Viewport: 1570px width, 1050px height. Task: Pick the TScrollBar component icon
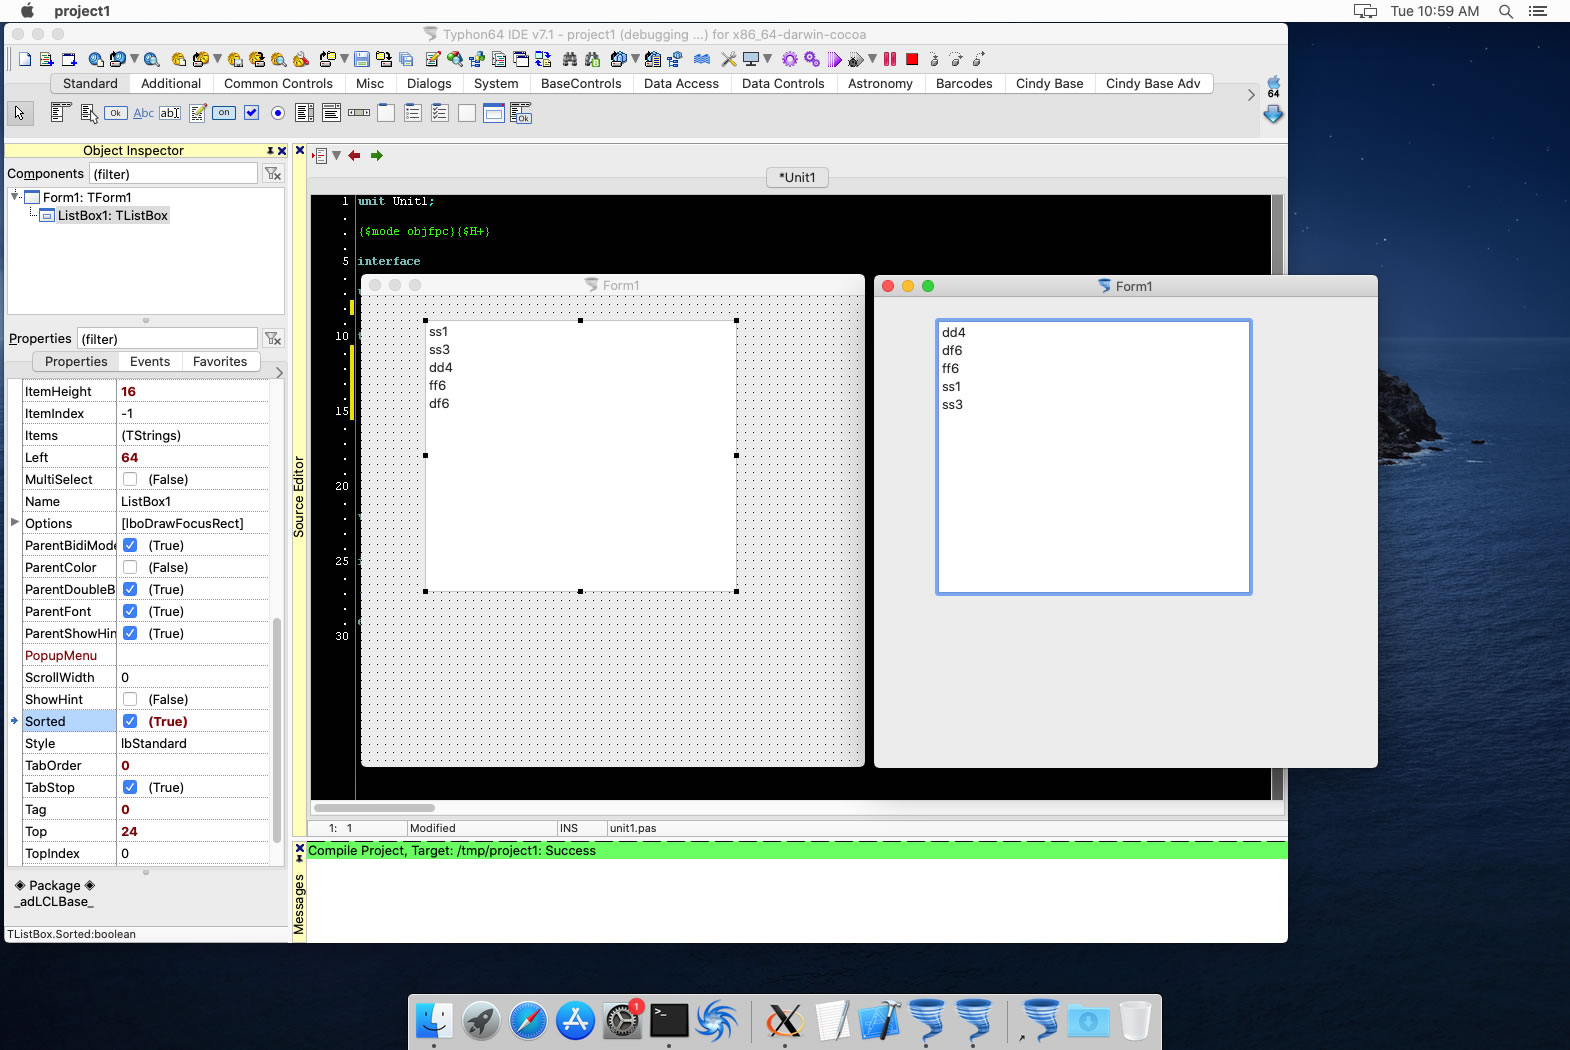click(x=359, y=113)
